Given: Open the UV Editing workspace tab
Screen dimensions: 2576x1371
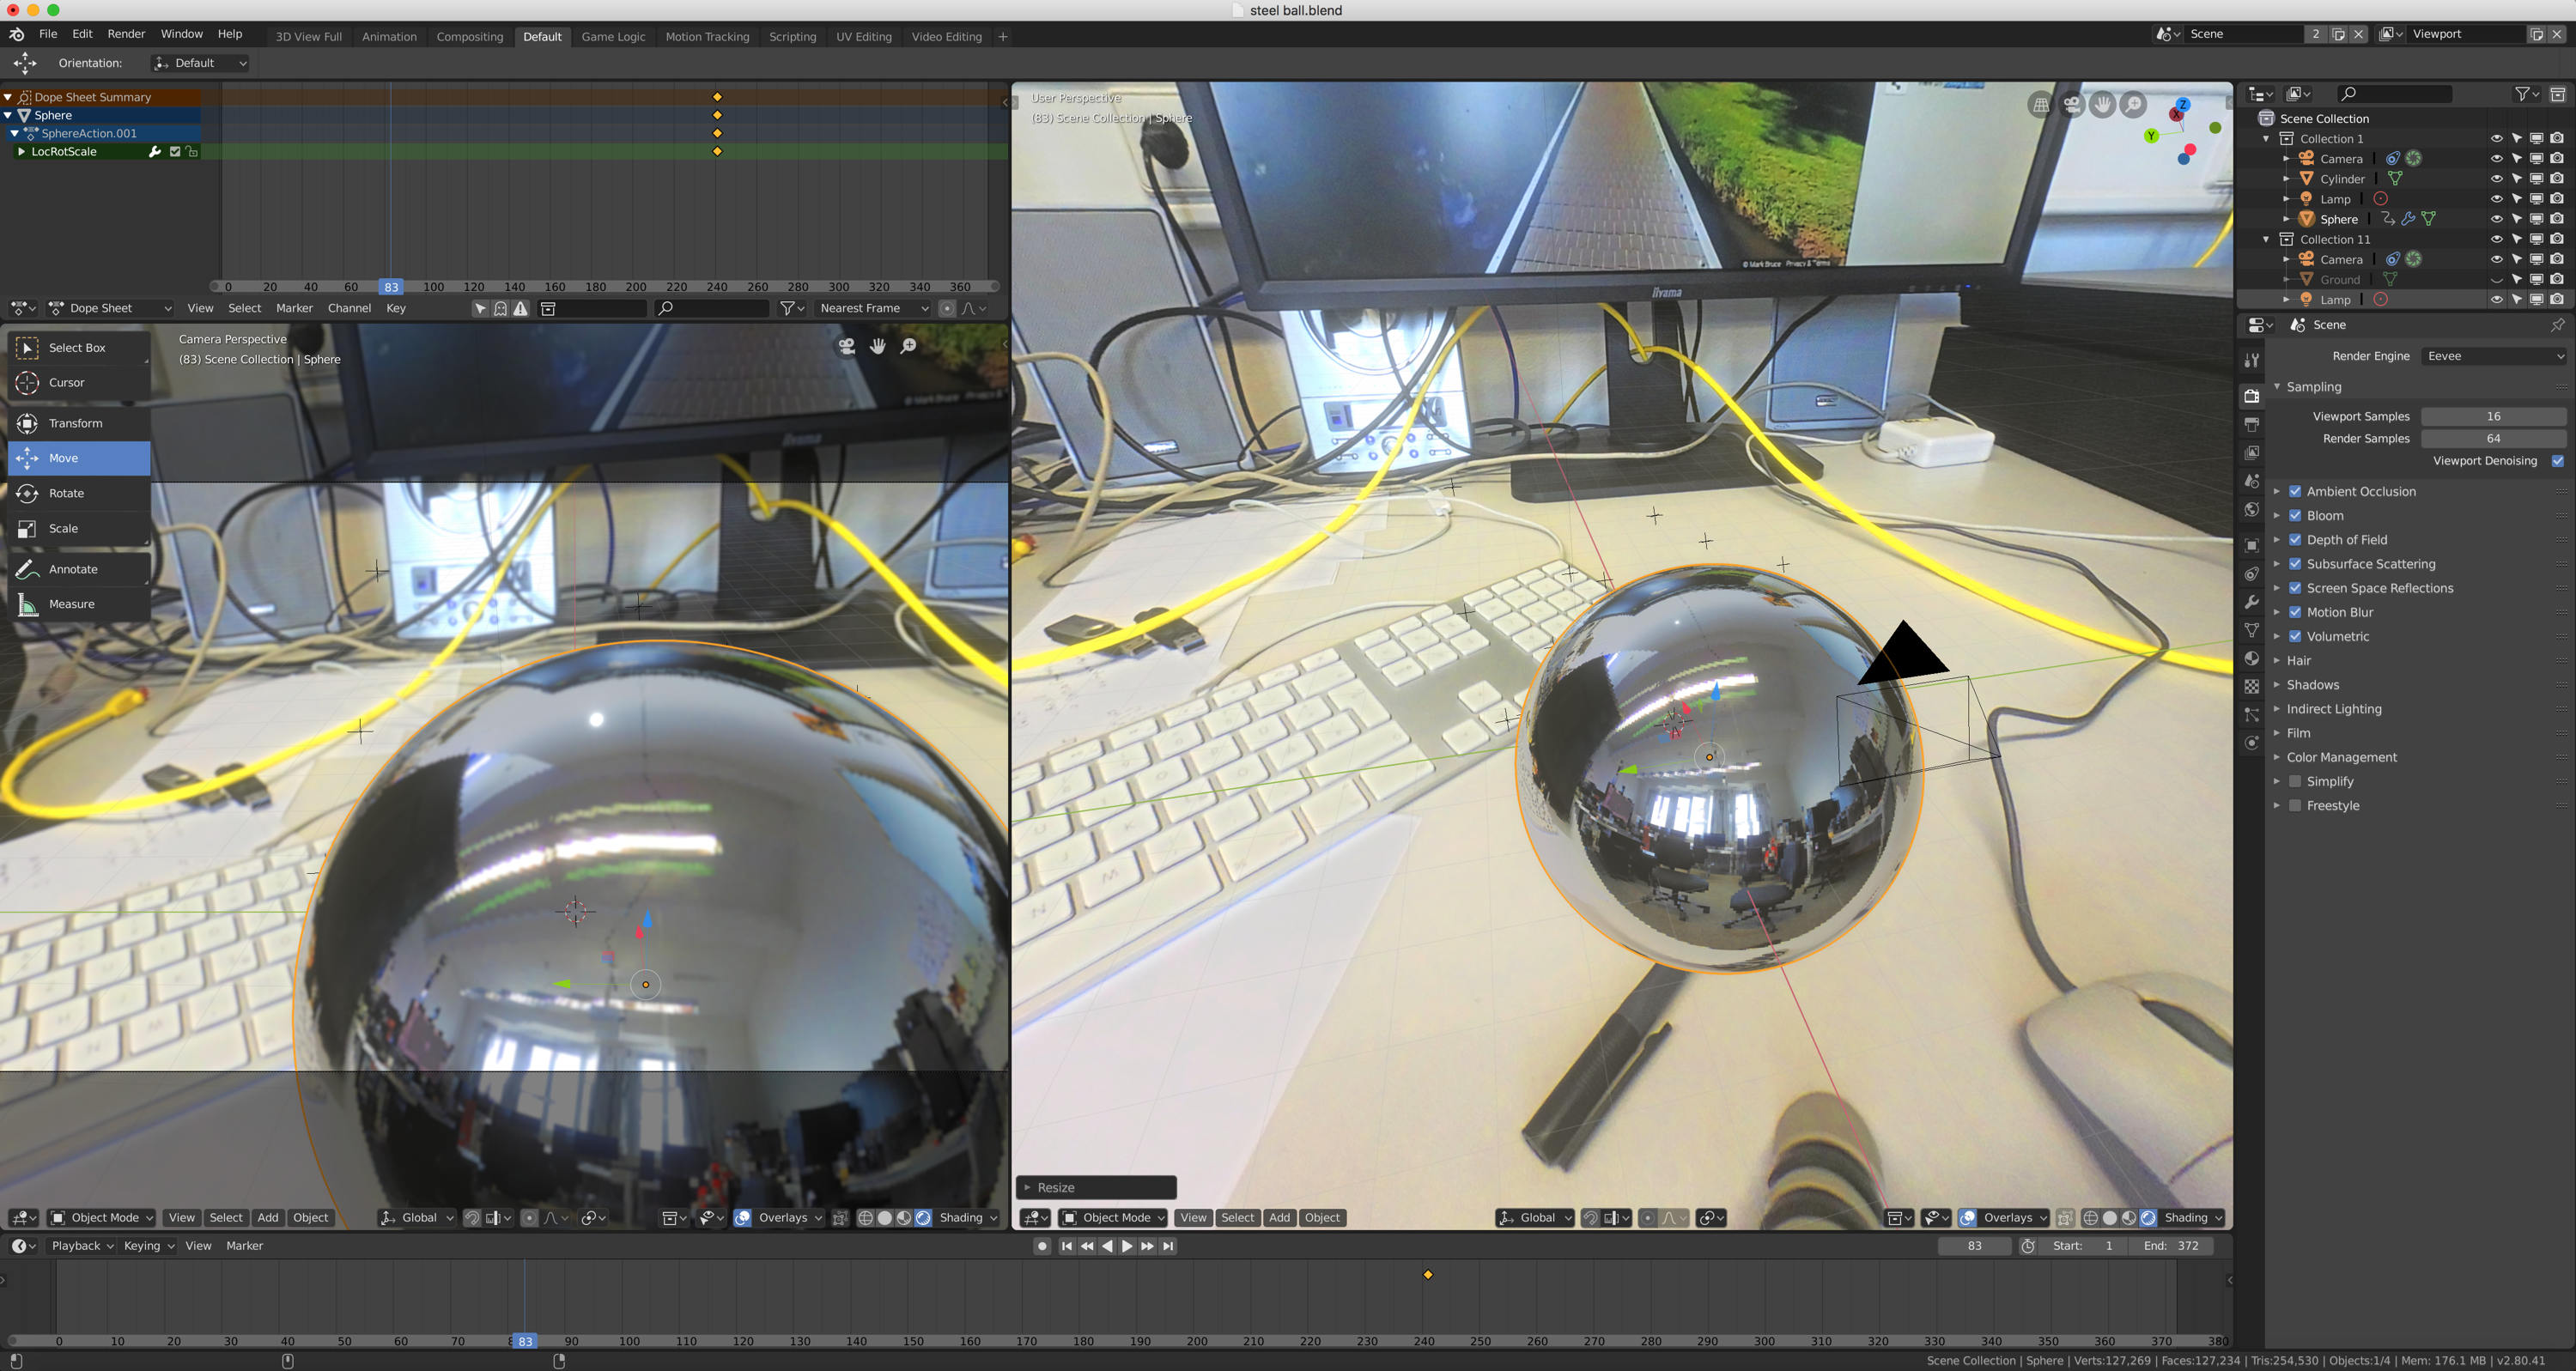Looking at the screenshot, I should (x=864, y=37).
